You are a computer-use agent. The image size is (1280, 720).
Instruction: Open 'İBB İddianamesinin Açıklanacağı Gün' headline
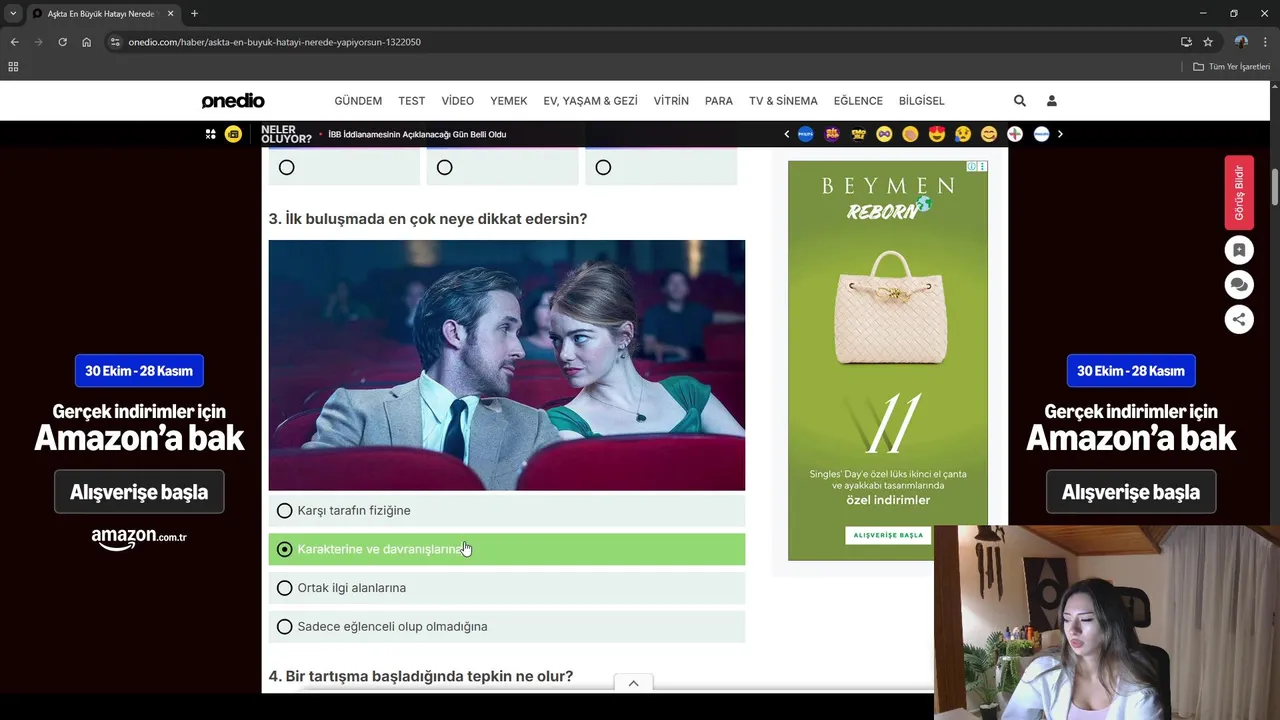tap(417, 134)
